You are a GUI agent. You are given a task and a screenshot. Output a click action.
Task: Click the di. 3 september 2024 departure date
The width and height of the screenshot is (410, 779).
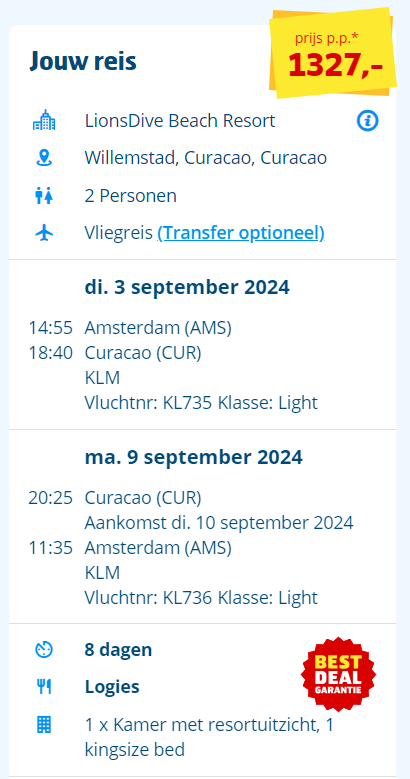pyautogui.click(x=187, y=287)
